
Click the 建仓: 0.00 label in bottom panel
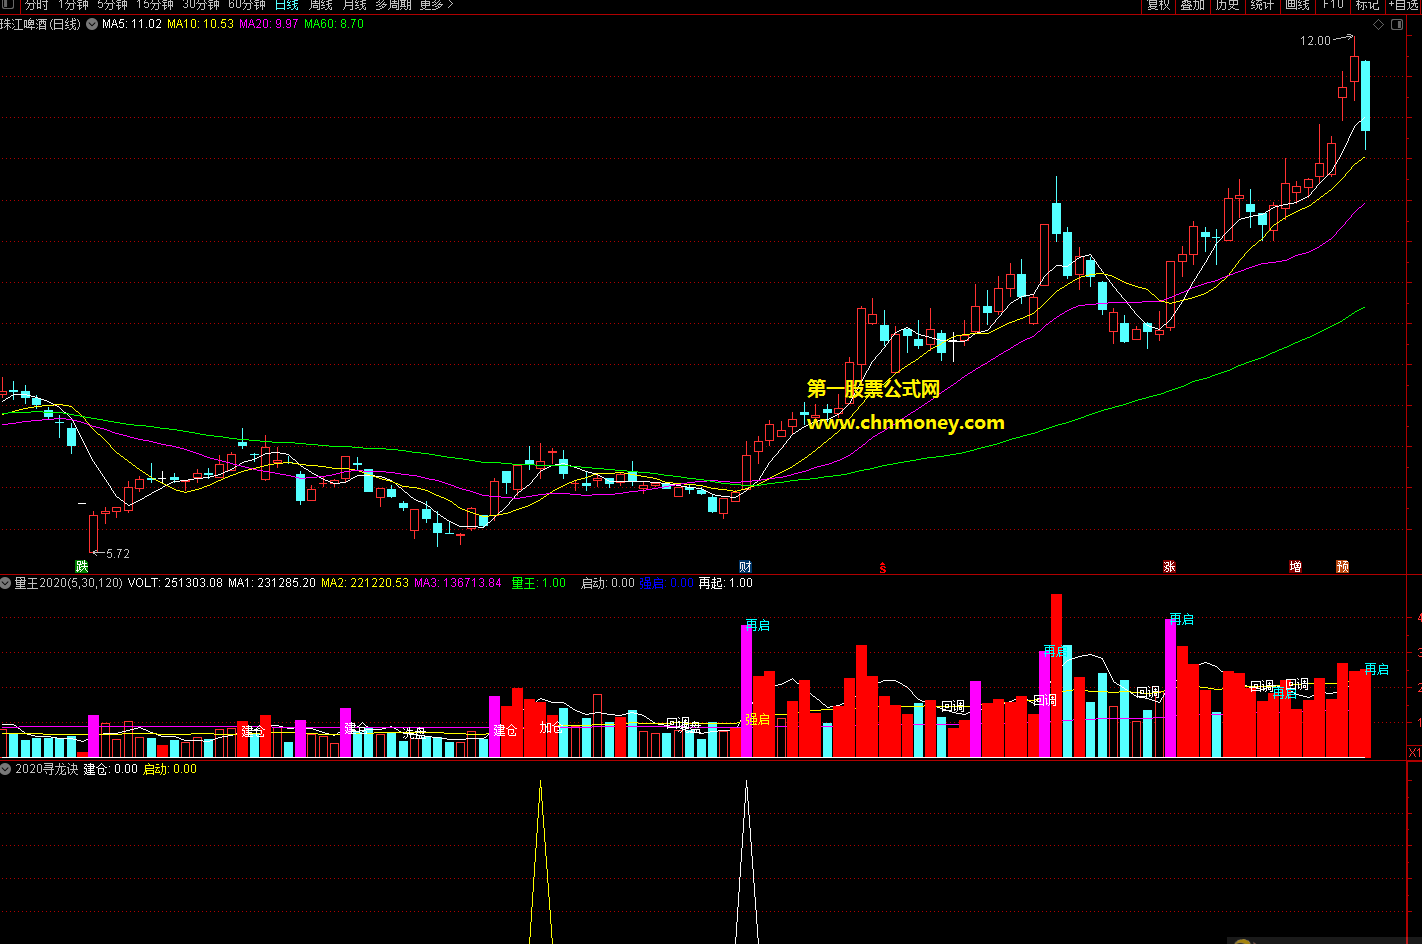point(110,769)
